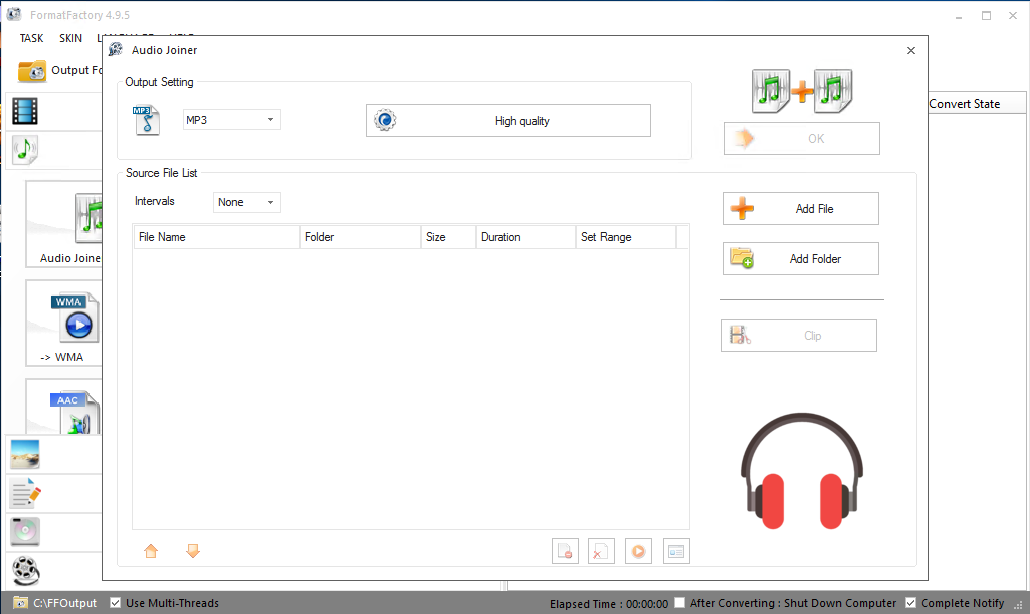The height and width of the screenshot is (614, 1030).
Task: Click the Elapsed Time : 00:00:00 status text
Action: (x=609, y=603)
